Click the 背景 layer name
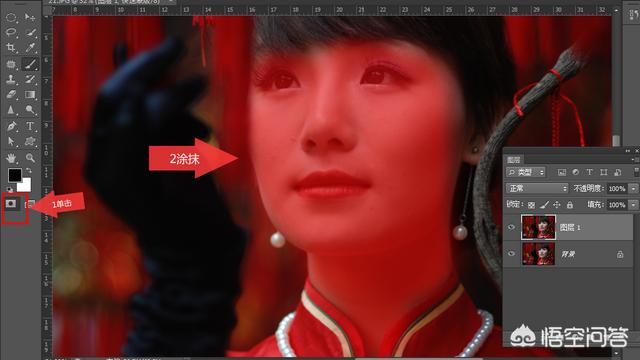The height and width of the screenshot is (360, 640). tap(568, 254)
